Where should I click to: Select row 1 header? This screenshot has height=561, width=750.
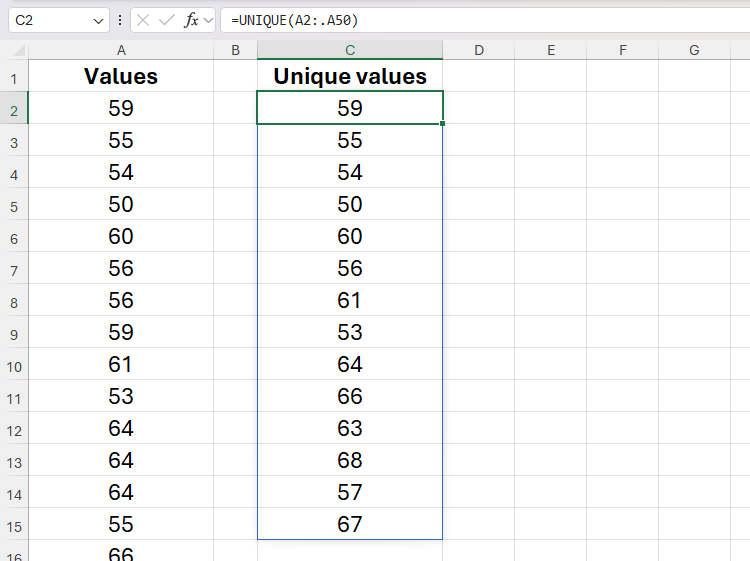coord(14,77)
